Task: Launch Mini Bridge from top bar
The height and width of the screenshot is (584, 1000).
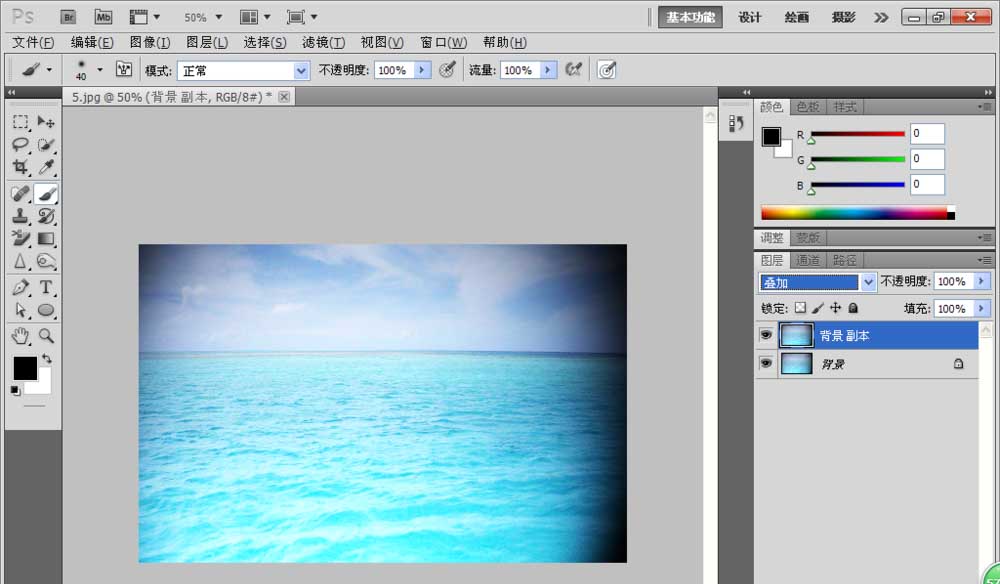Action: [x=103, y=17]
